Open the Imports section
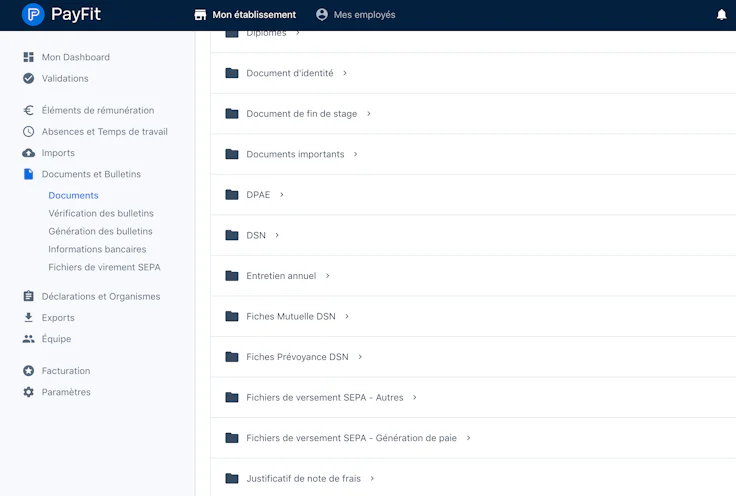This screenshot has width=736, height=496. 58,153
